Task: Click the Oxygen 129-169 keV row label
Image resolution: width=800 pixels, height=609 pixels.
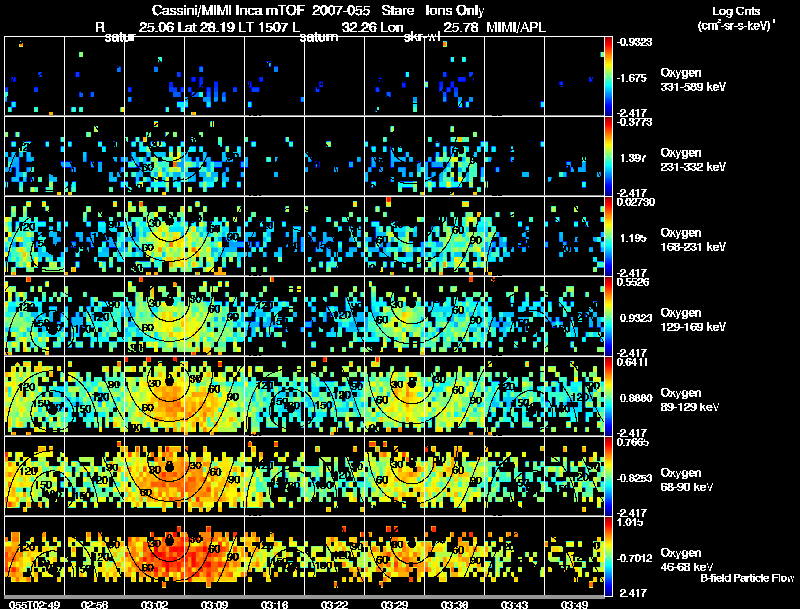Action: 693,320
